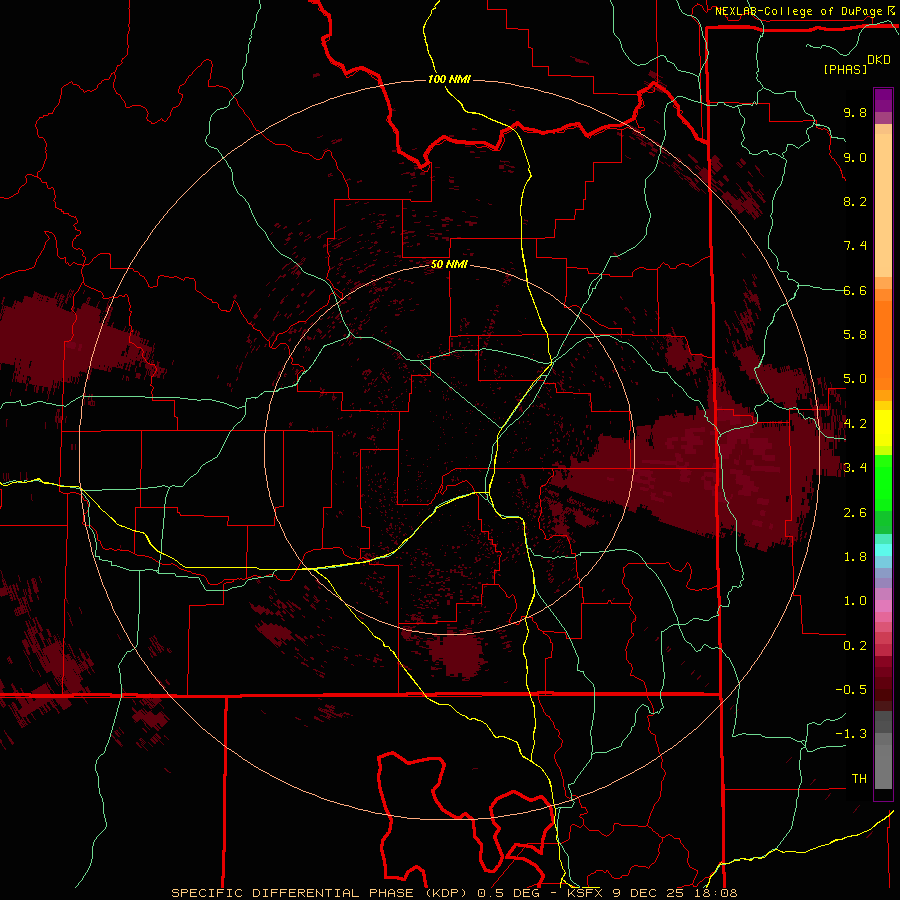Viewport: 900px width, 900px height.
Task: Click the 1.8 value on the color scale
Action: pos(855,557)
